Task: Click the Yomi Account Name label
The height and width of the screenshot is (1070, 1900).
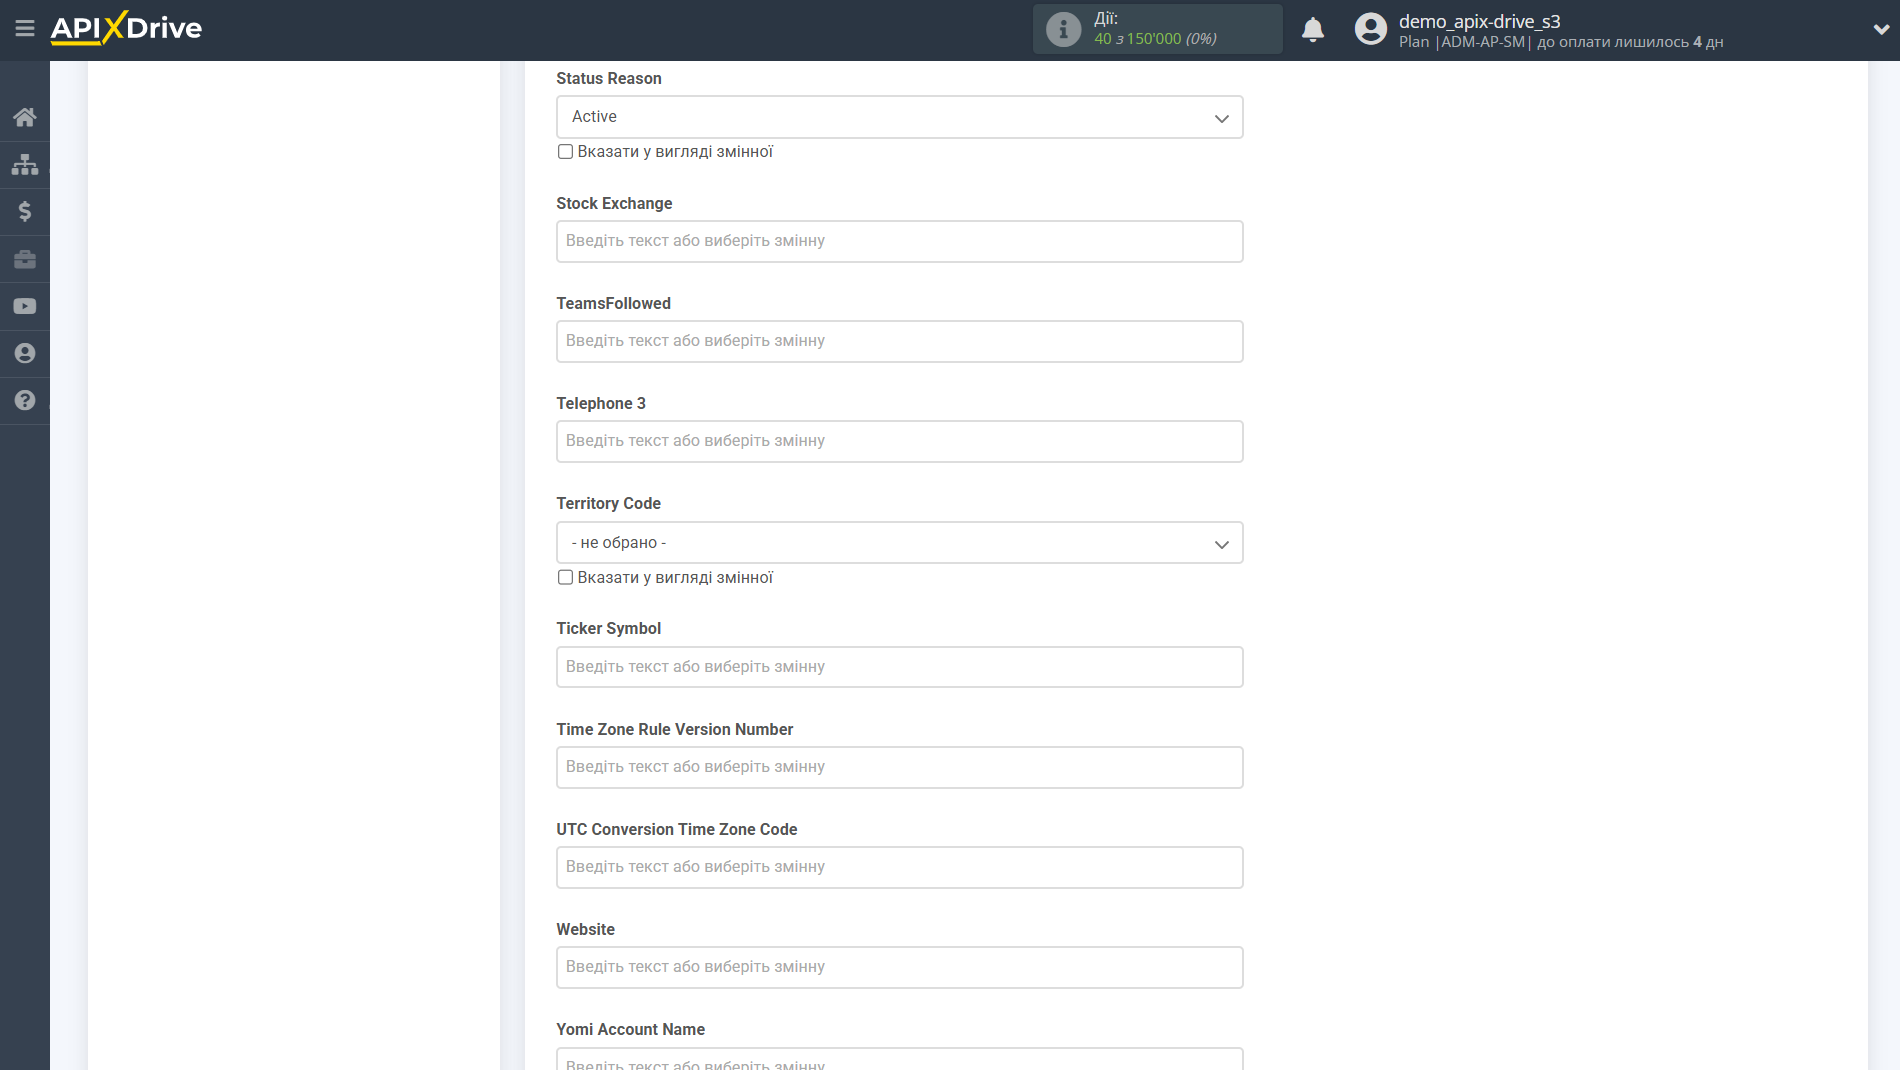Action: (x=630, y=1029)
